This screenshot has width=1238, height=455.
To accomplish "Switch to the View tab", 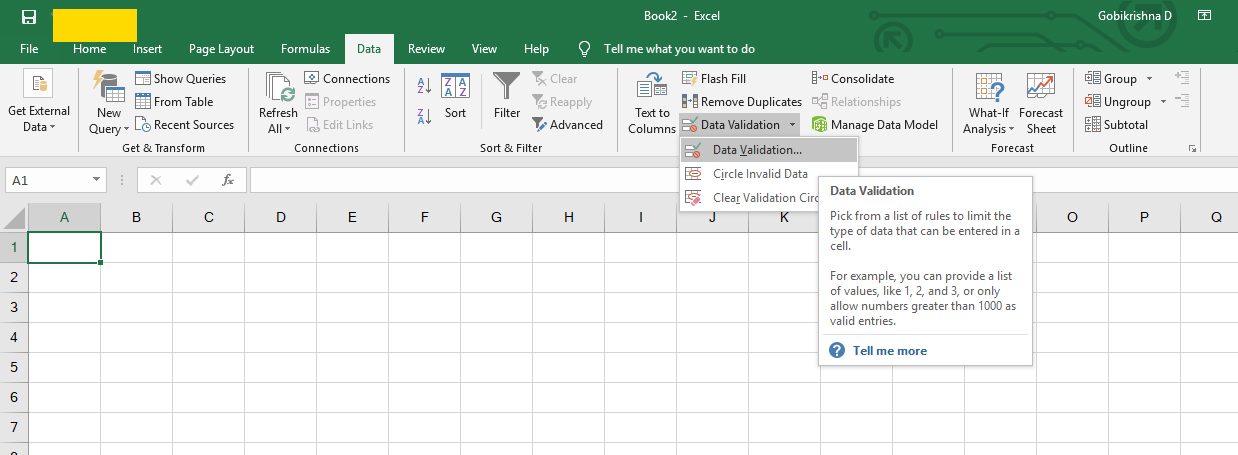I will tap(484, 48).
